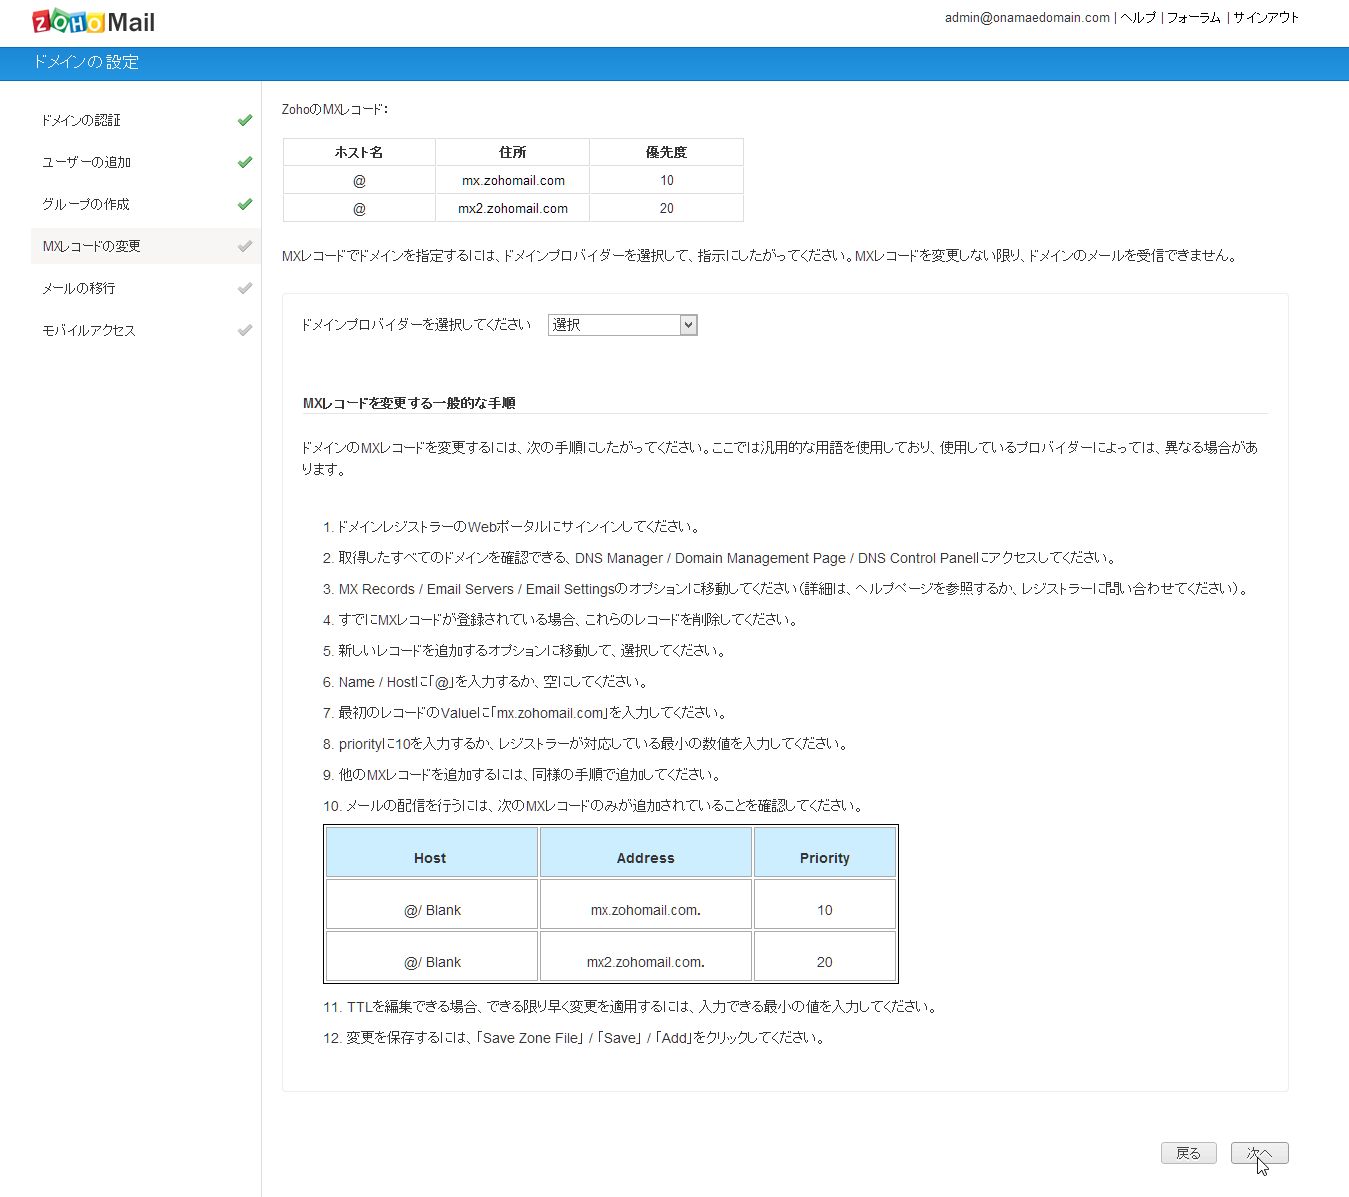Open the ヘルプ link
The width and height of the screenshot is (1349, 1197).
(1138, 18)
